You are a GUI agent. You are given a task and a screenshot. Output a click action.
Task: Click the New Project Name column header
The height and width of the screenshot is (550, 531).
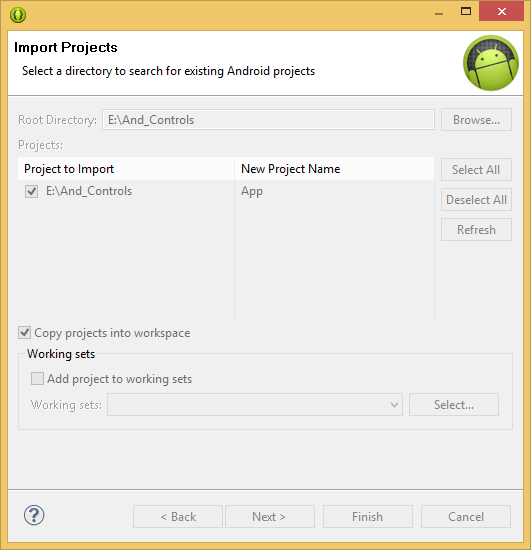334,169
